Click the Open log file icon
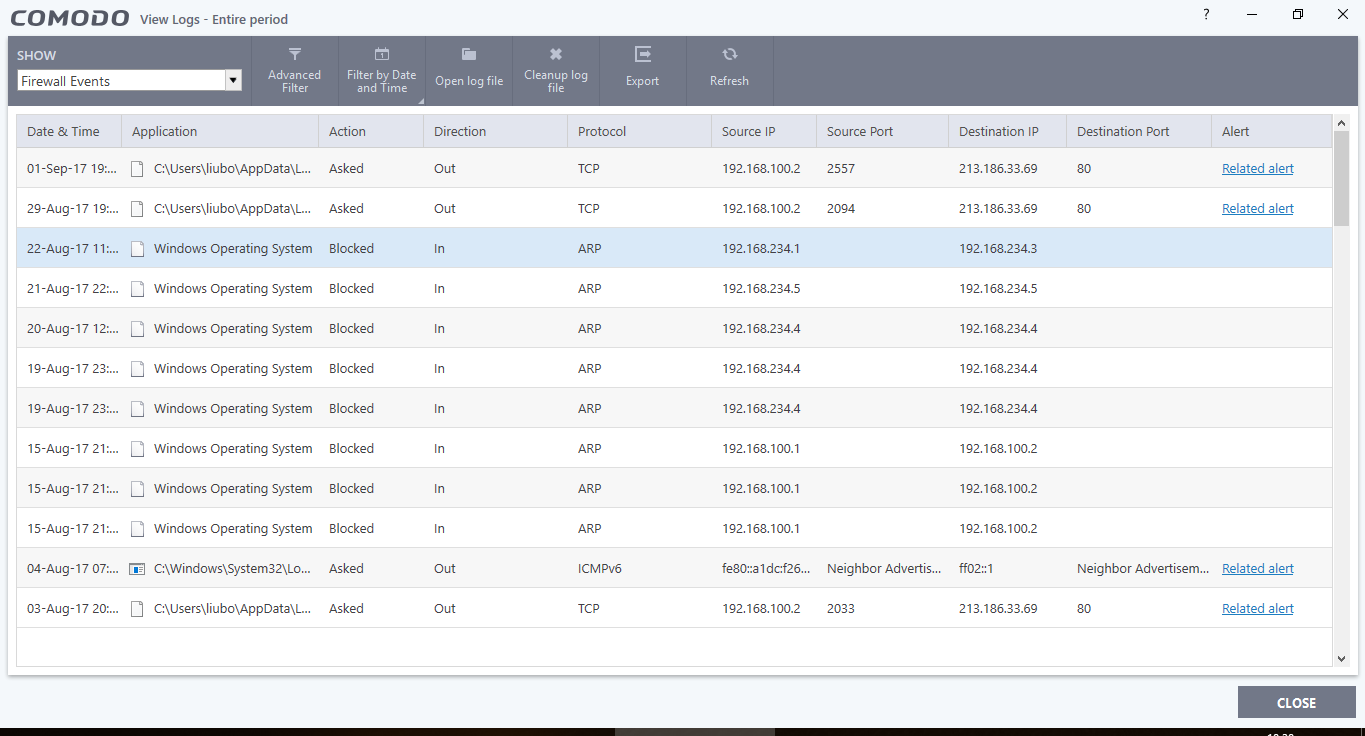1365x736 pixels. (469, 54)
